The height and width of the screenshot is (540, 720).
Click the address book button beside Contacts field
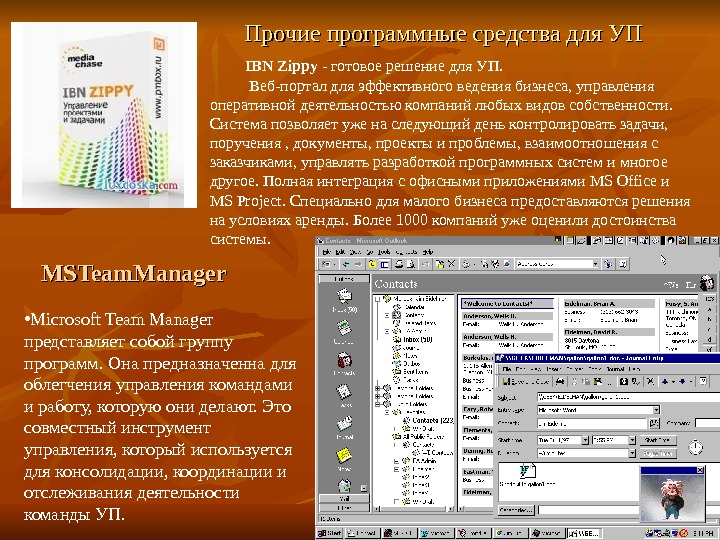pos(654,423)
